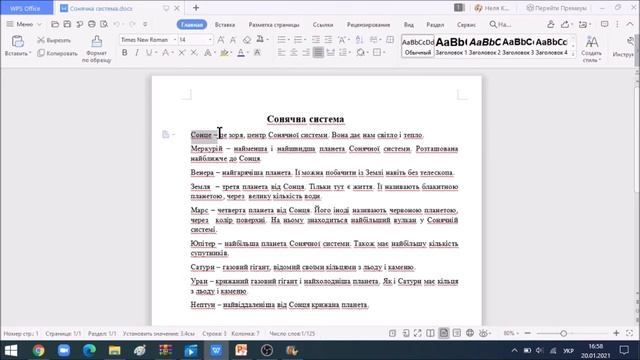Open the Меню dropdown
The width and height of the screenshot is (640, 360).
pyautogui.click(x=24, y=24)
